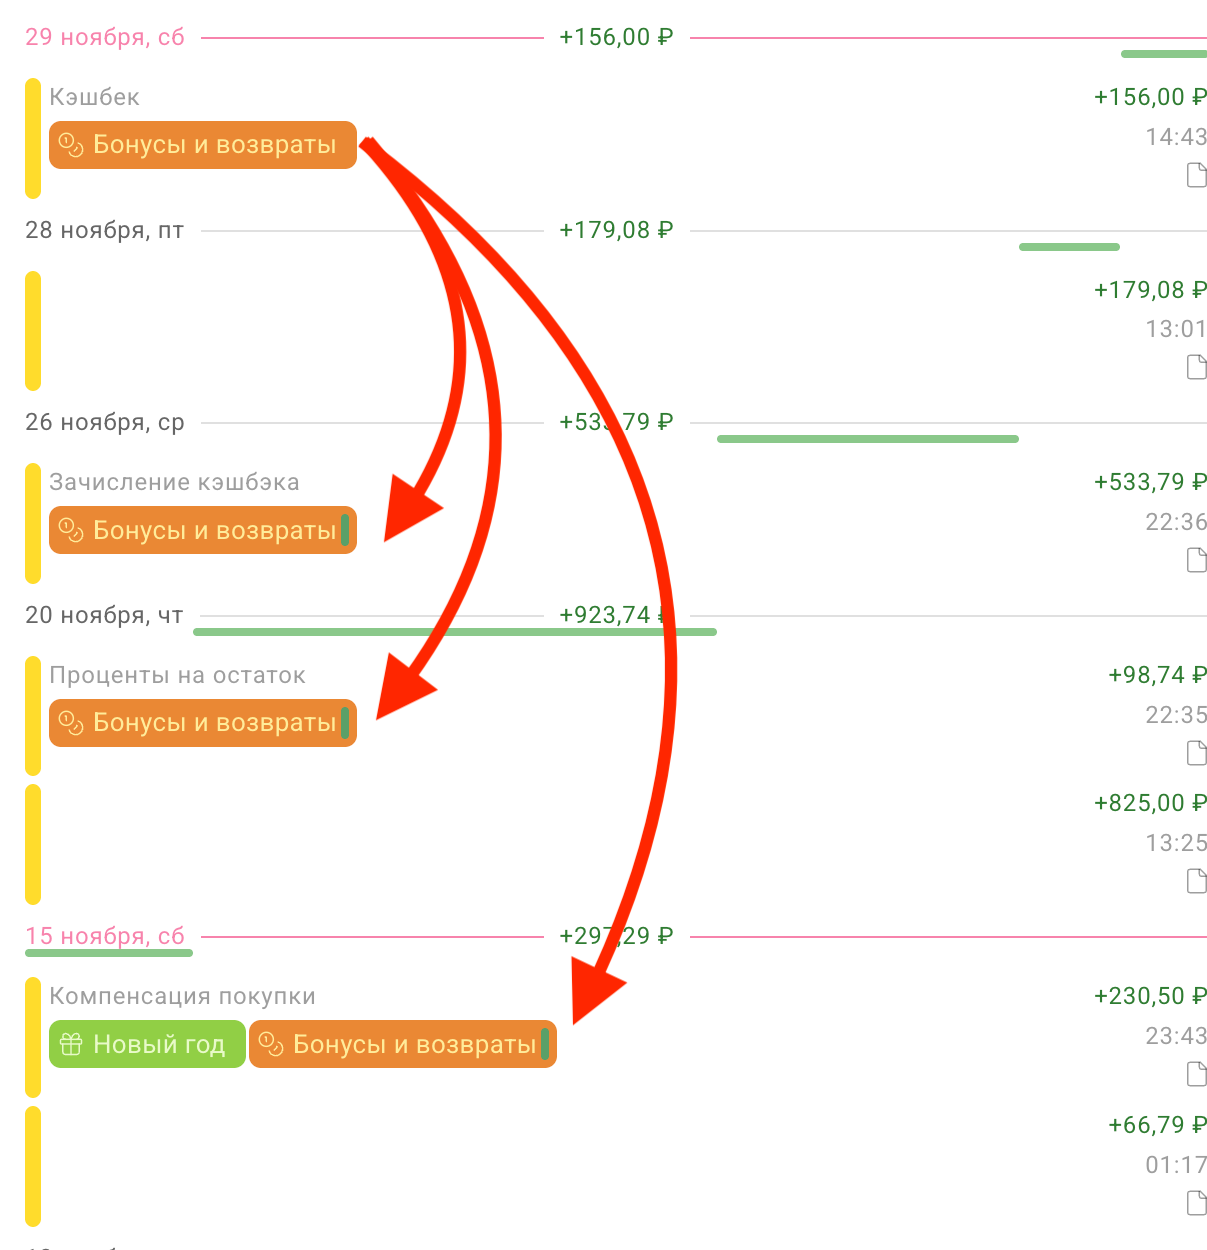Click the Бонусы и возвраты tag under Зачисление кэшбэка
Screen dimensions: 1207x1250
(x=202, y=530)
